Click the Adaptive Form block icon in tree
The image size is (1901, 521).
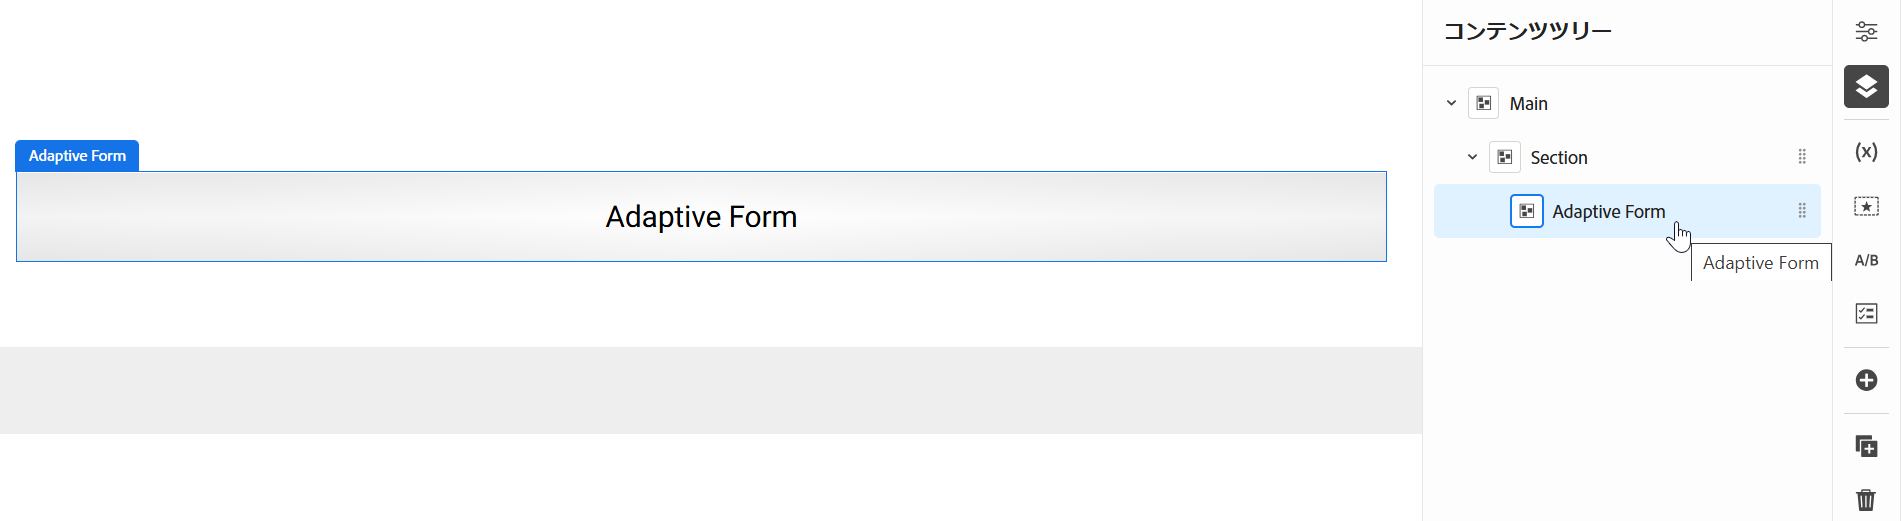[x=1526, y=211]
